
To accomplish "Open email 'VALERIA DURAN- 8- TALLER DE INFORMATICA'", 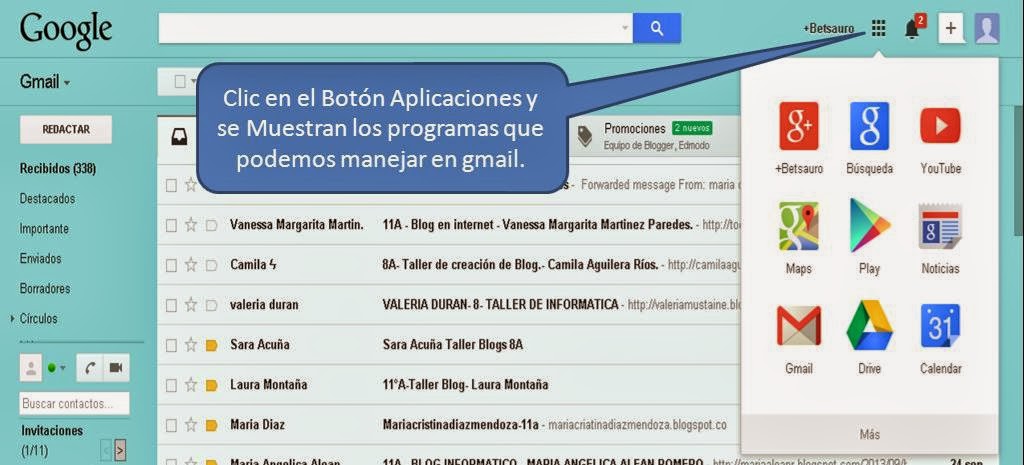I will click(500, 305).
